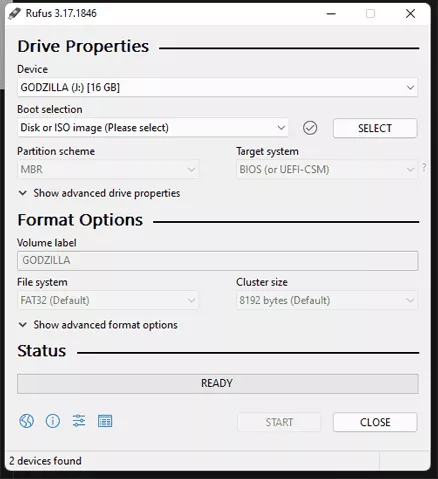Open the Target system dropdown
Viewport: 438px width, 479px height.
coord(327,169)
